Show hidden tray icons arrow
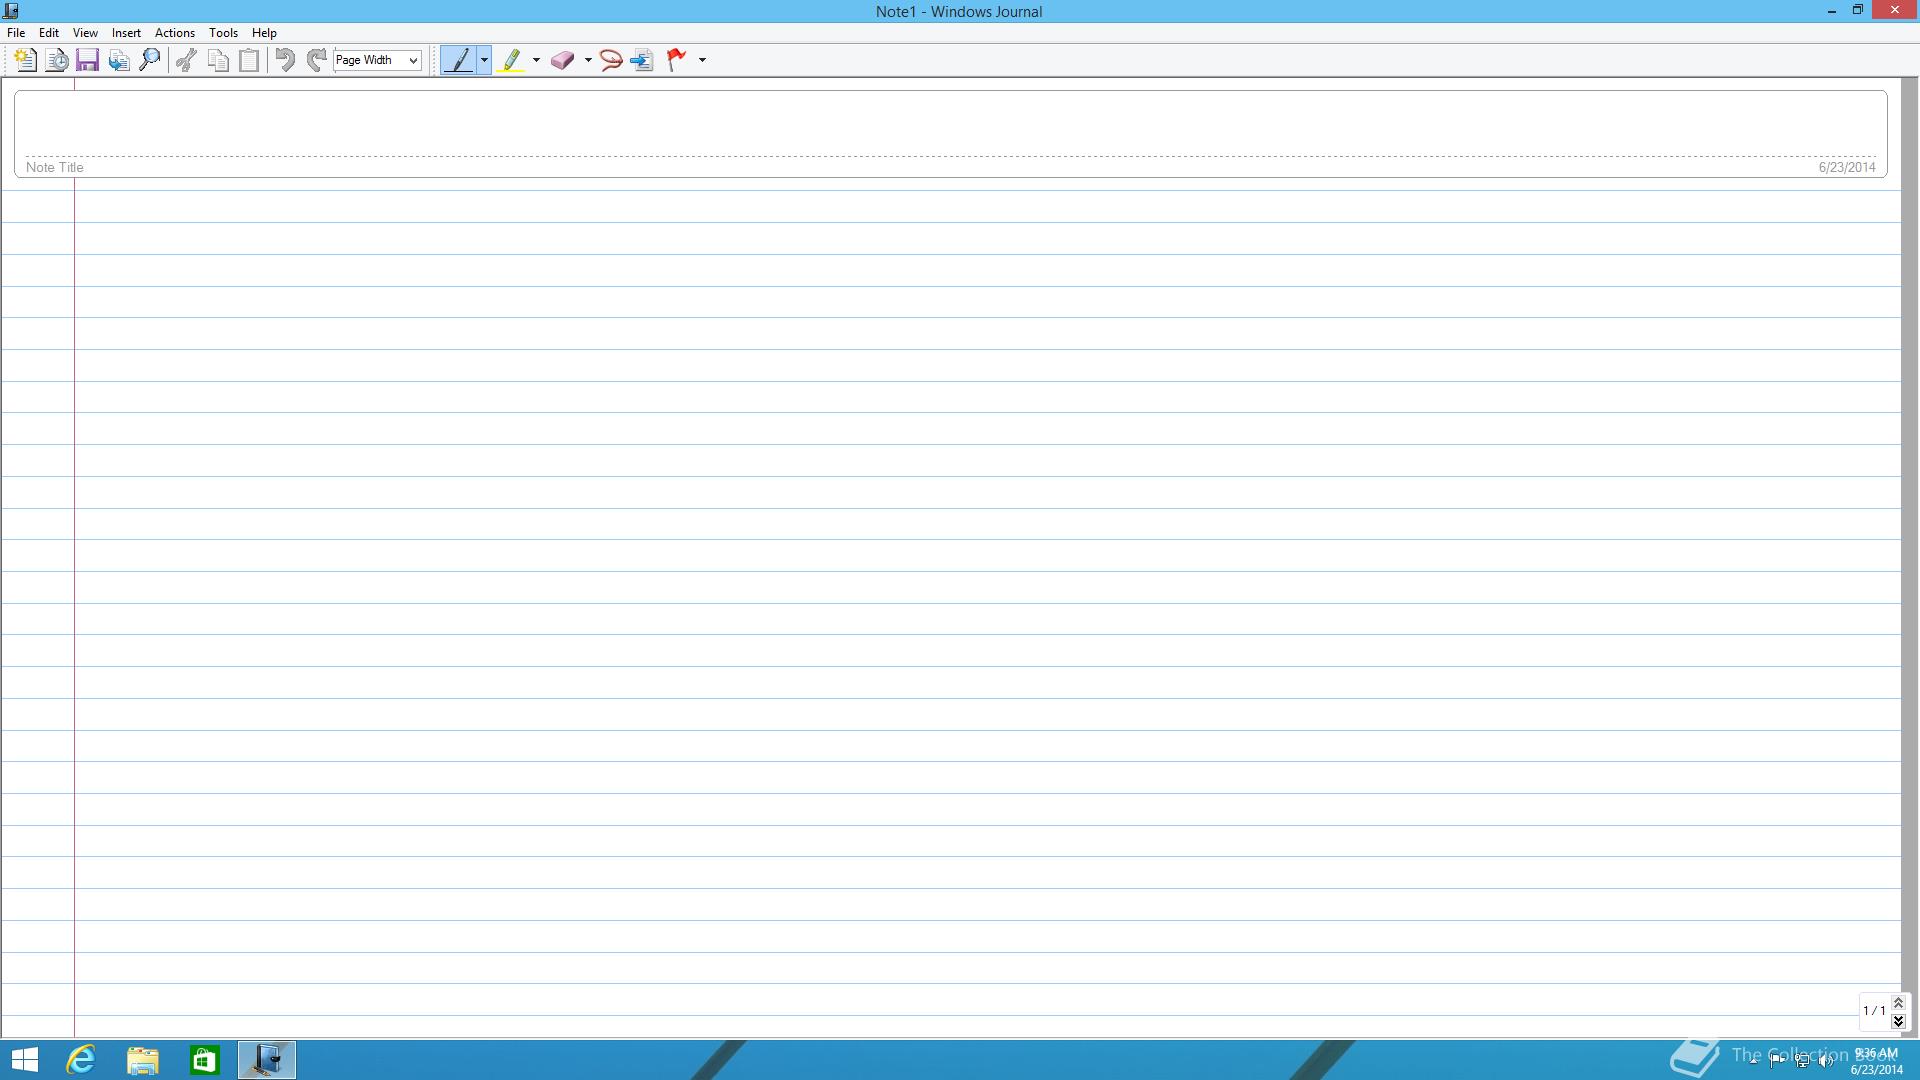 coord(1753,1061)
